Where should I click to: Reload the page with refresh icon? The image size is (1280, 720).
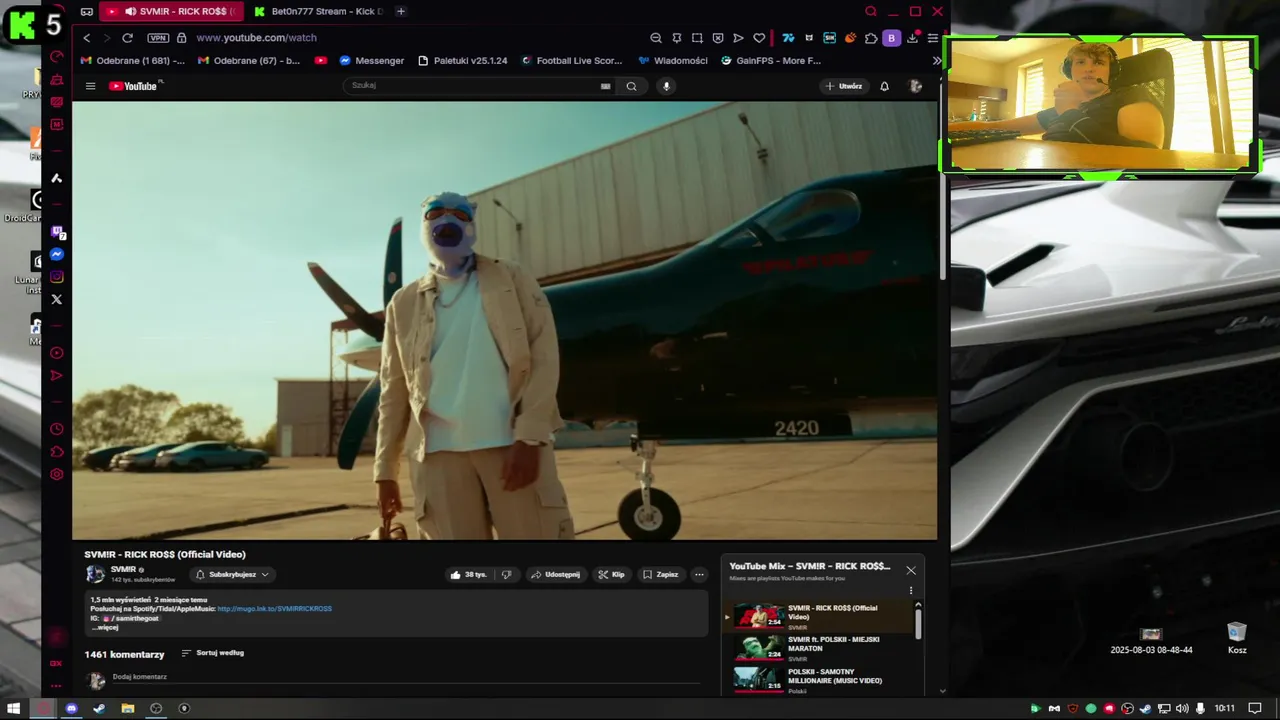tap(127, 38)
